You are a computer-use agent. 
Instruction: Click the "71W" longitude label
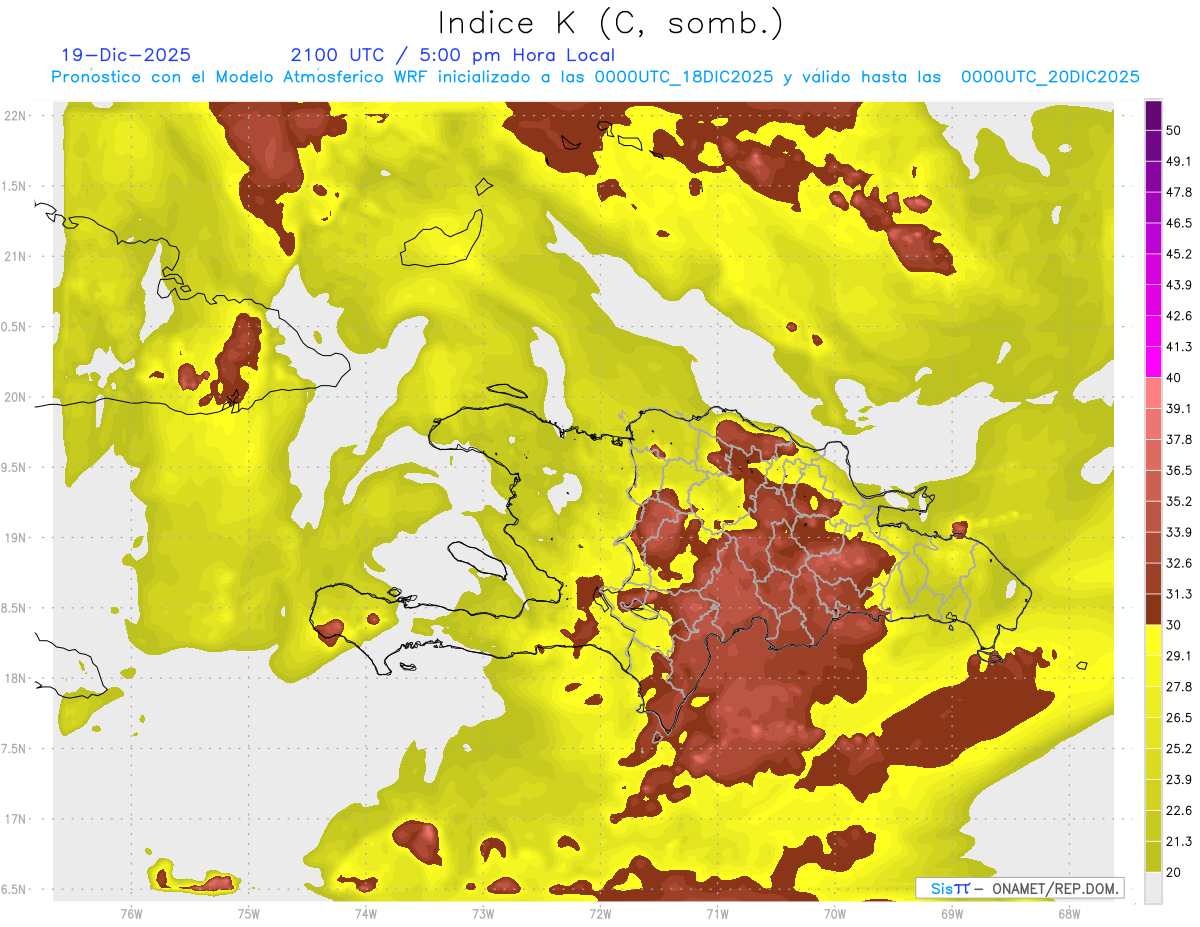coord(717,913)
